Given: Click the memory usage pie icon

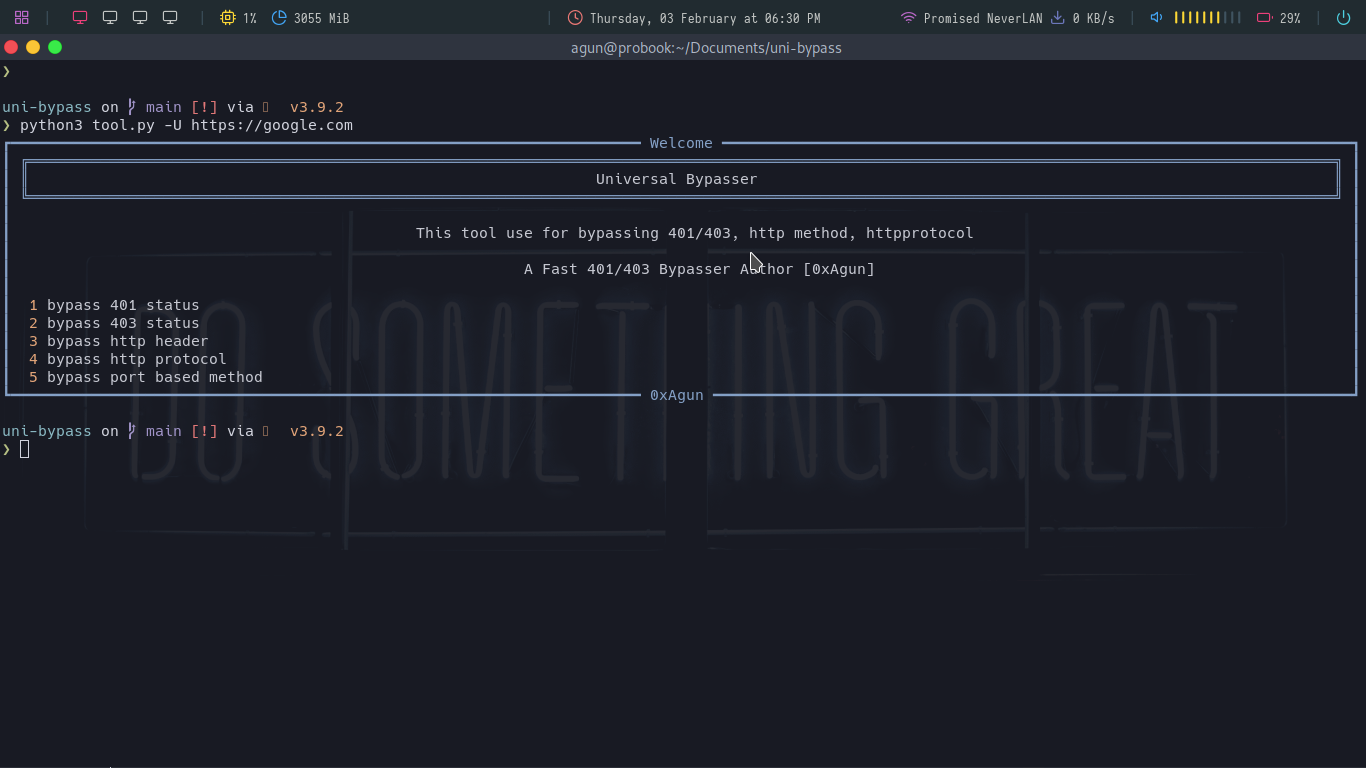Looking at the screenshot, I should (x=279, y=18).
